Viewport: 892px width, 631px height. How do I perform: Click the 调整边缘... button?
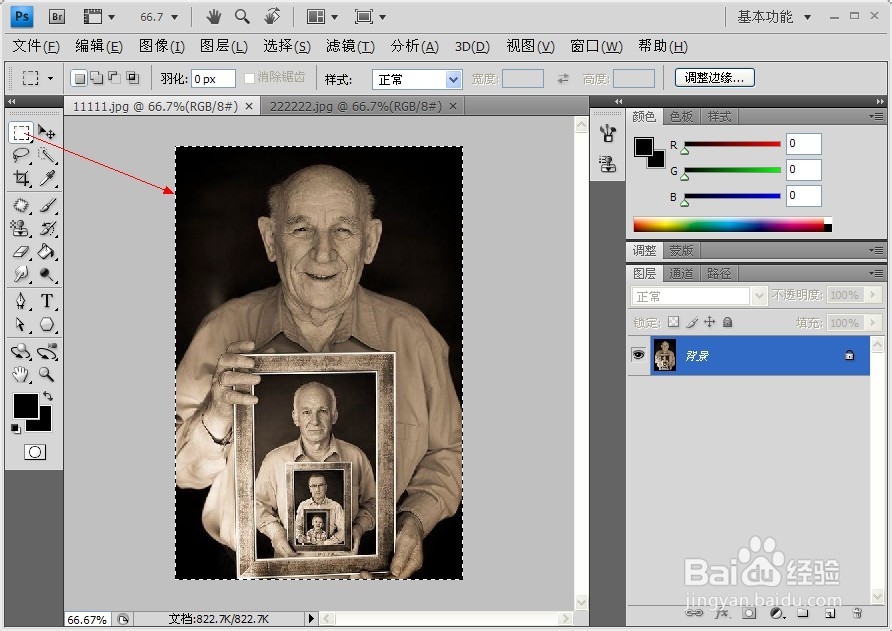point(714,78)
